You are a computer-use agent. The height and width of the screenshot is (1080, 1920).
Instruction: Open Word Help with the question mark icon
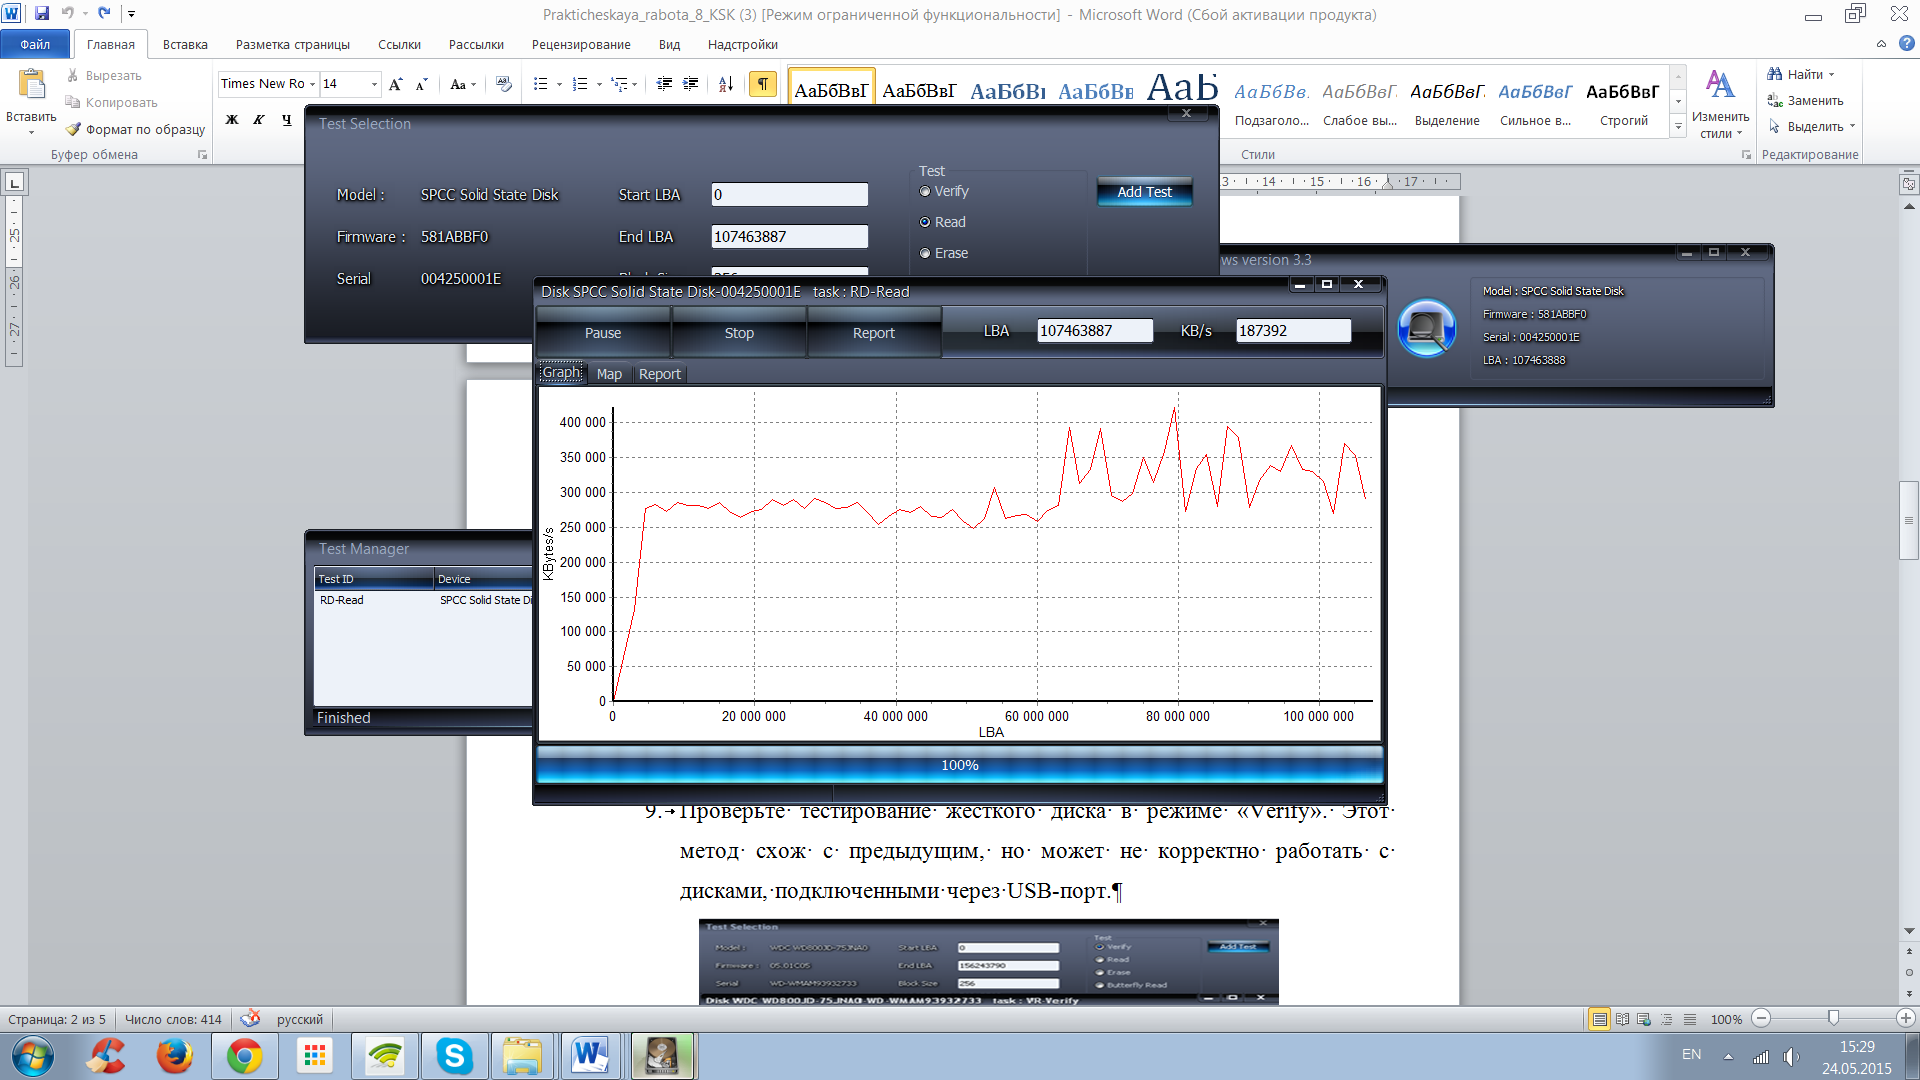click(1907, 43)
